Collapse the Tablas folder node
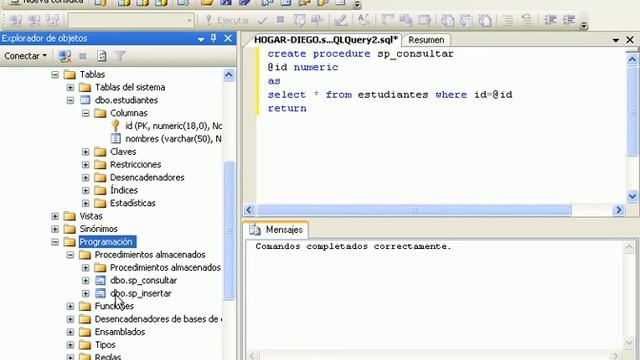Screen dimensions: 640x360 55,75
